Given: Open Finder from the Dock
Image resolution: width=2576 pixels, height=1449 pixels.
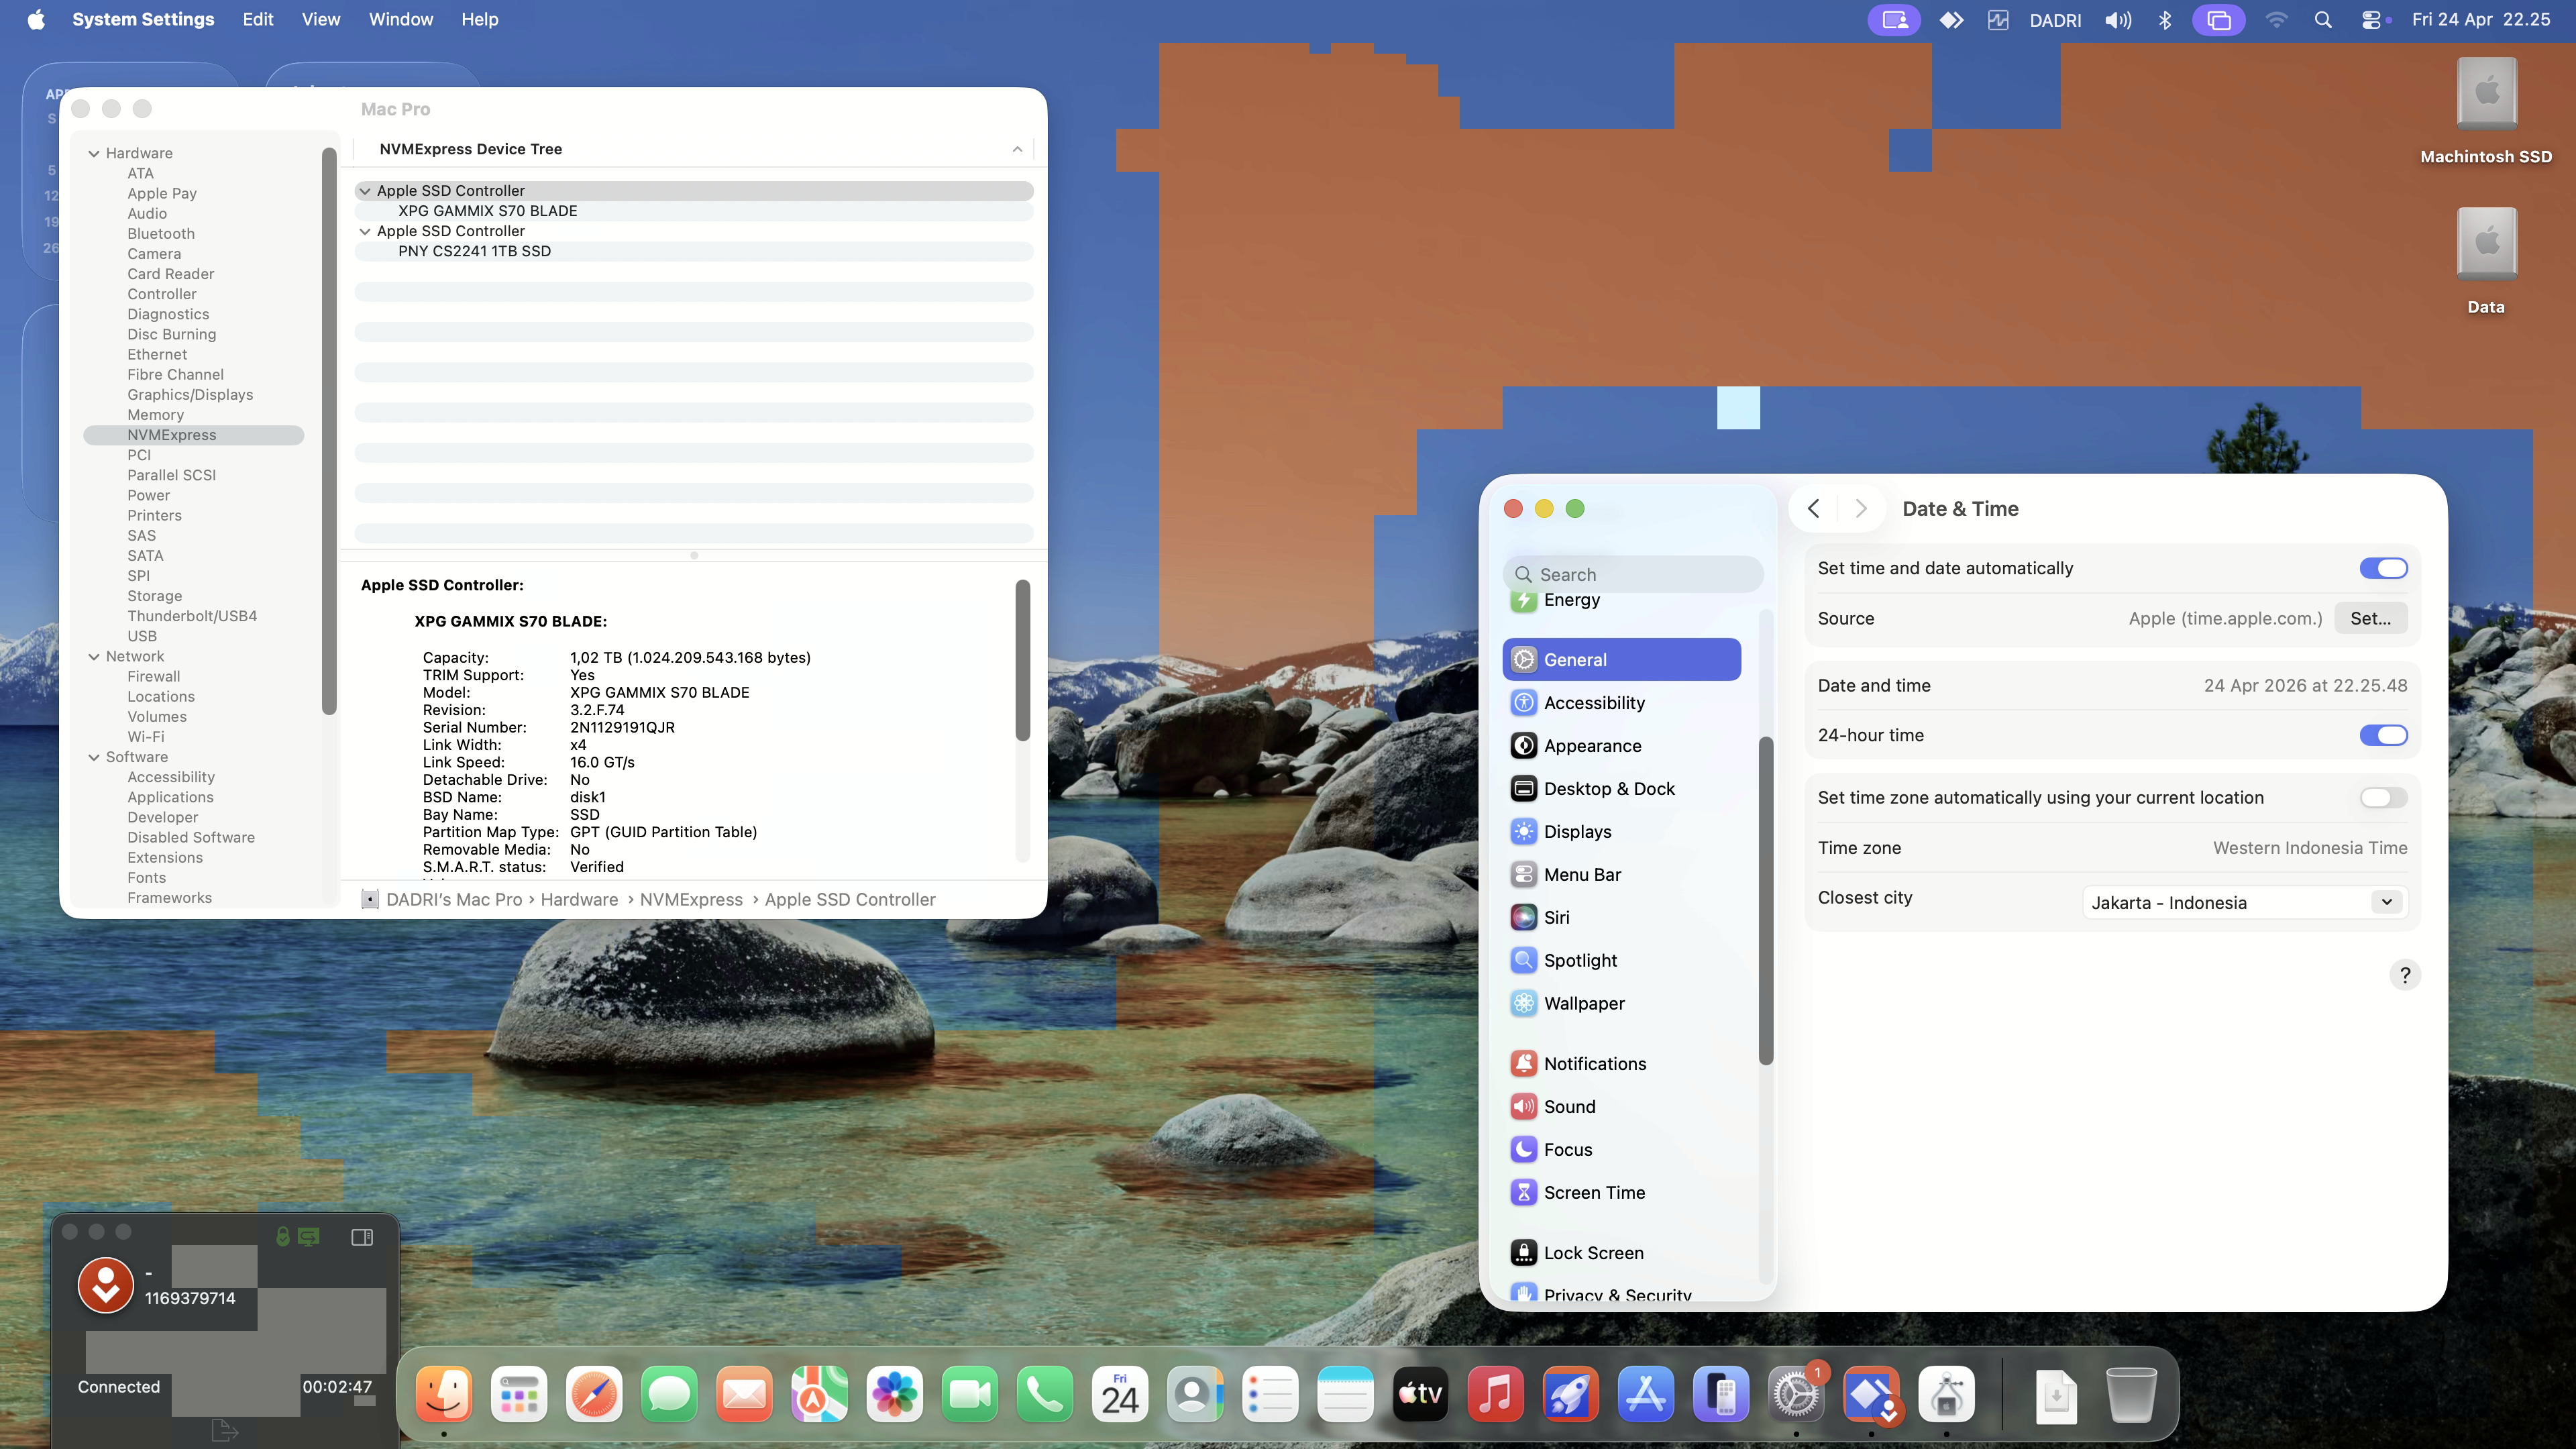Looking at the screenshot, I should pos(444,1394).
